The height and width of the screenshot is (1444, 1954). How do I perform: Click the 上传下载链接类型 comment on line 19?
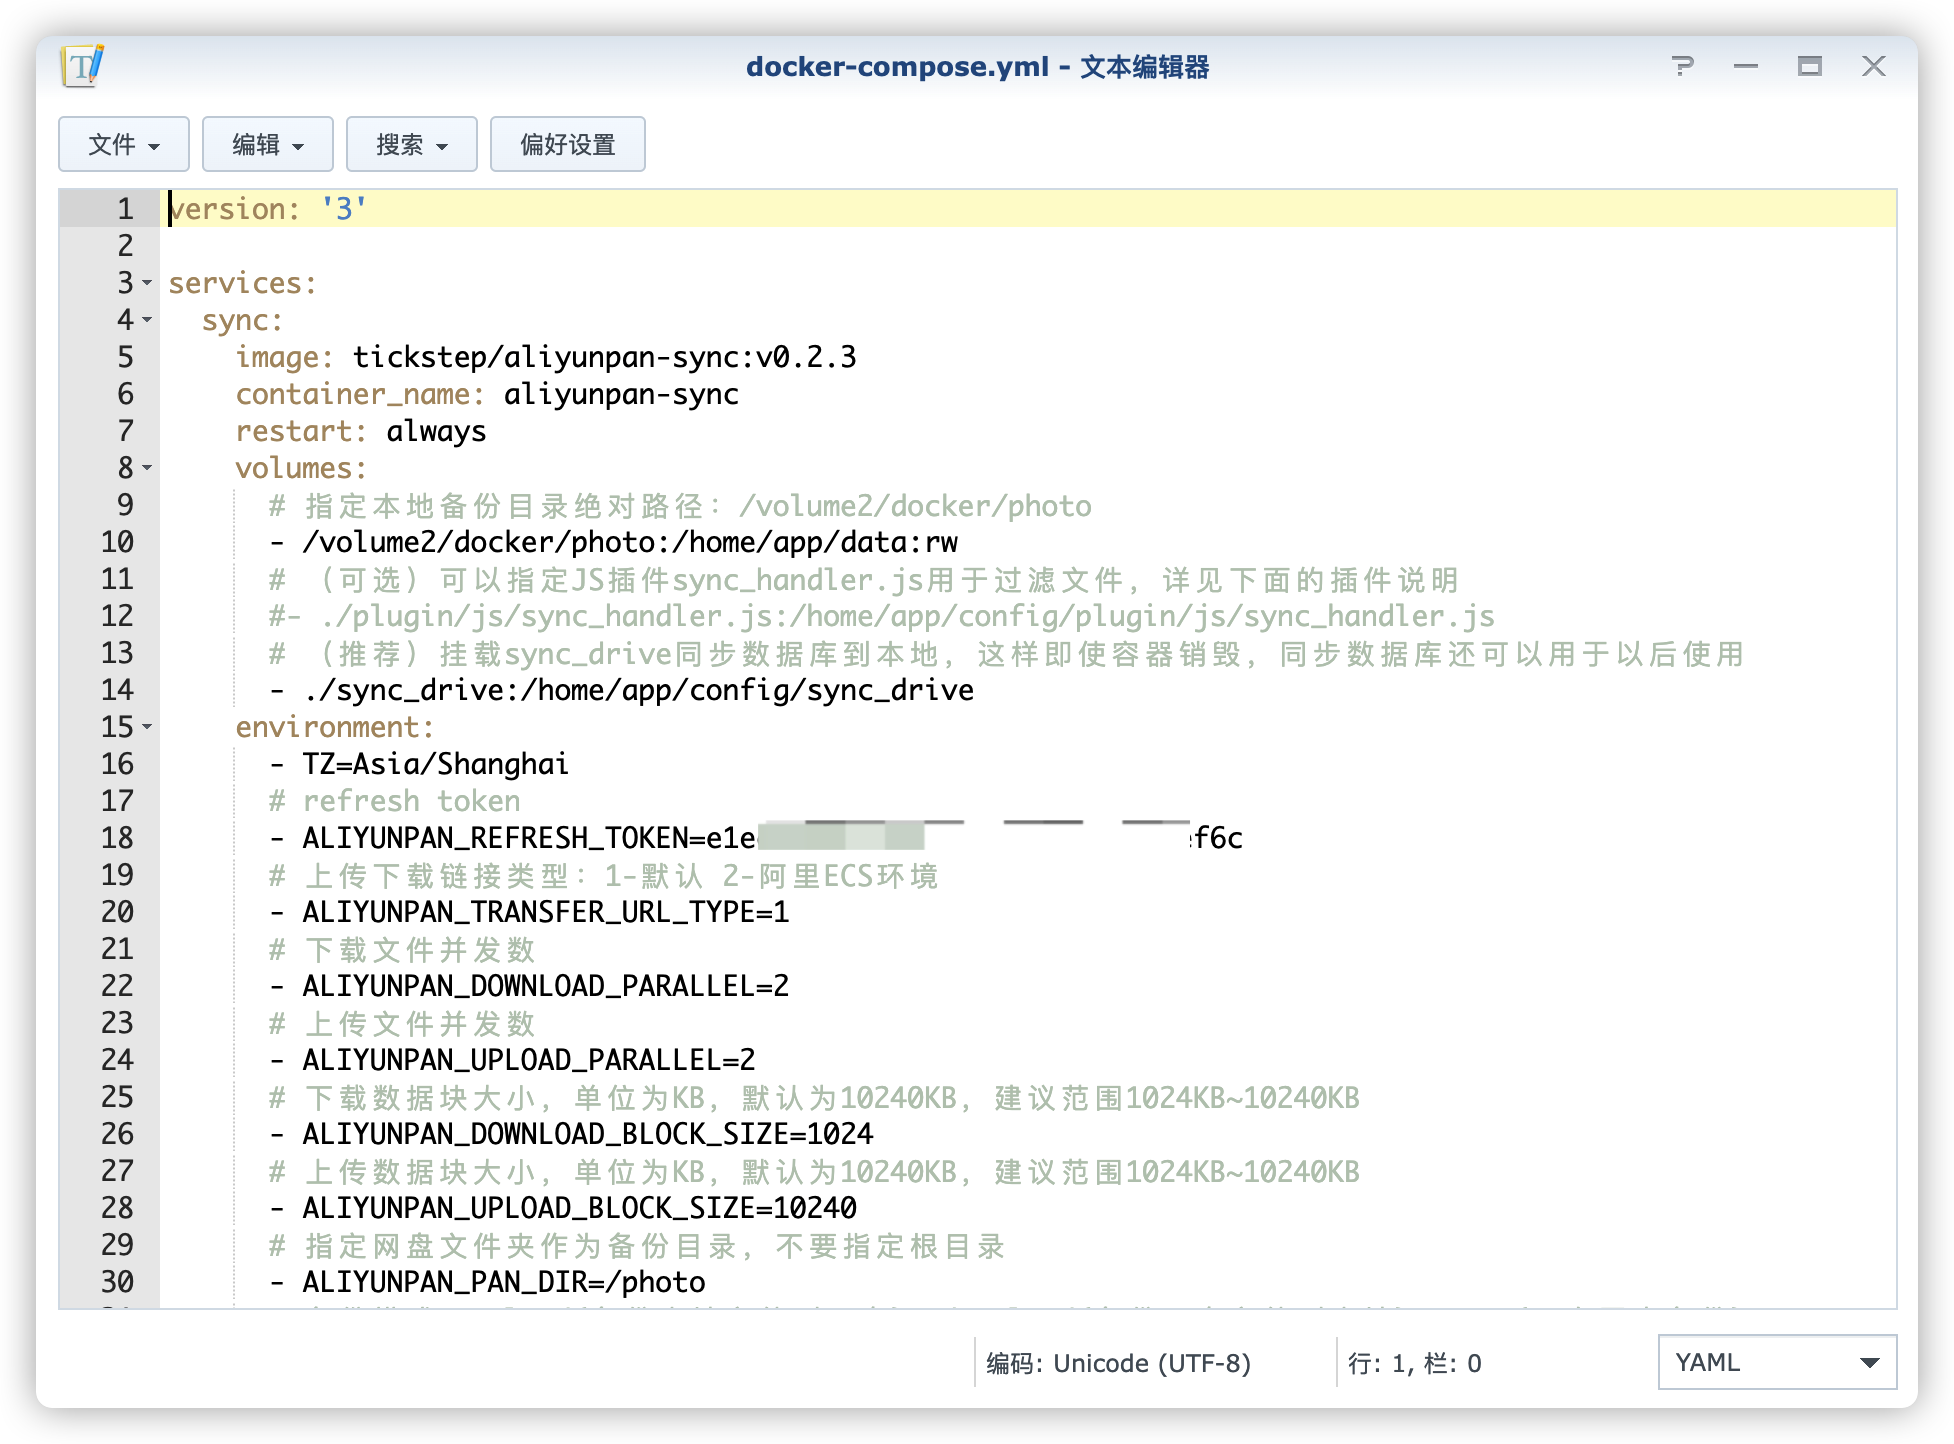point(604,875)
